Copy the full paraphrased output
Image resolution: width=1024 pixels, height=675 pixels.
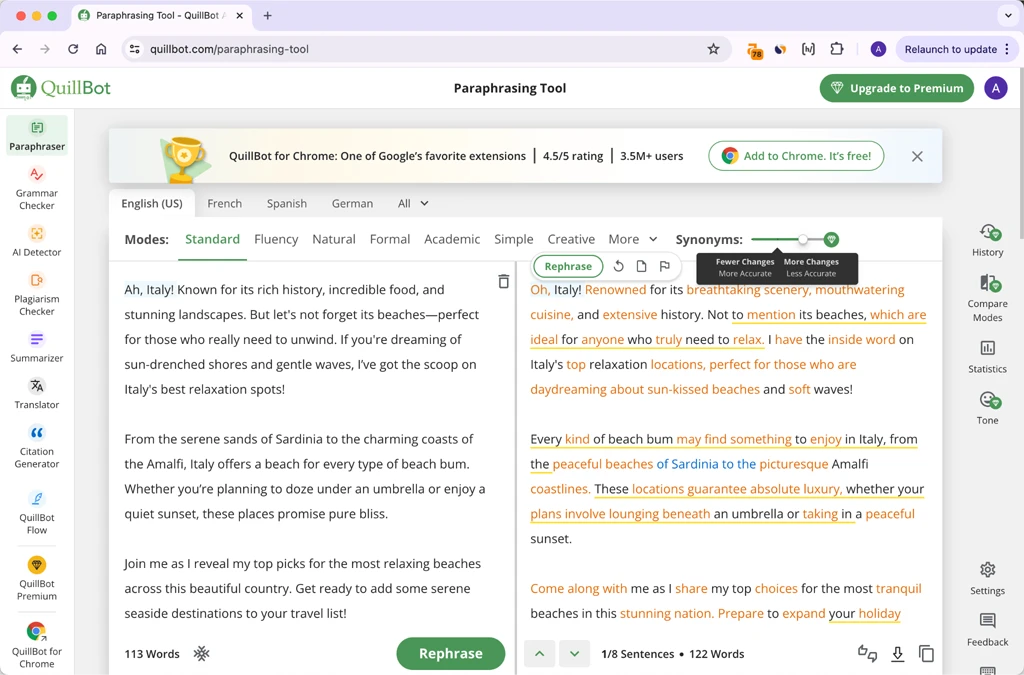point(926,653)
